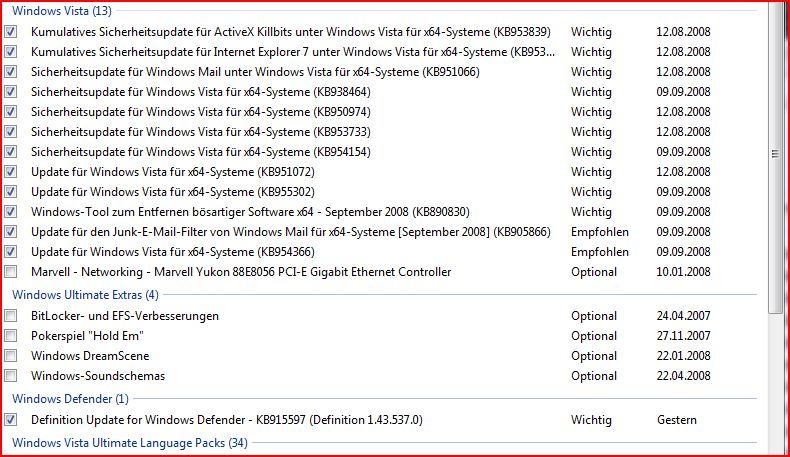The width and height of the screenshot is (790, 457).
Task: Expand Windows Vista Ultimate Language Packs (34) group
Action: (x=129, y=443)
